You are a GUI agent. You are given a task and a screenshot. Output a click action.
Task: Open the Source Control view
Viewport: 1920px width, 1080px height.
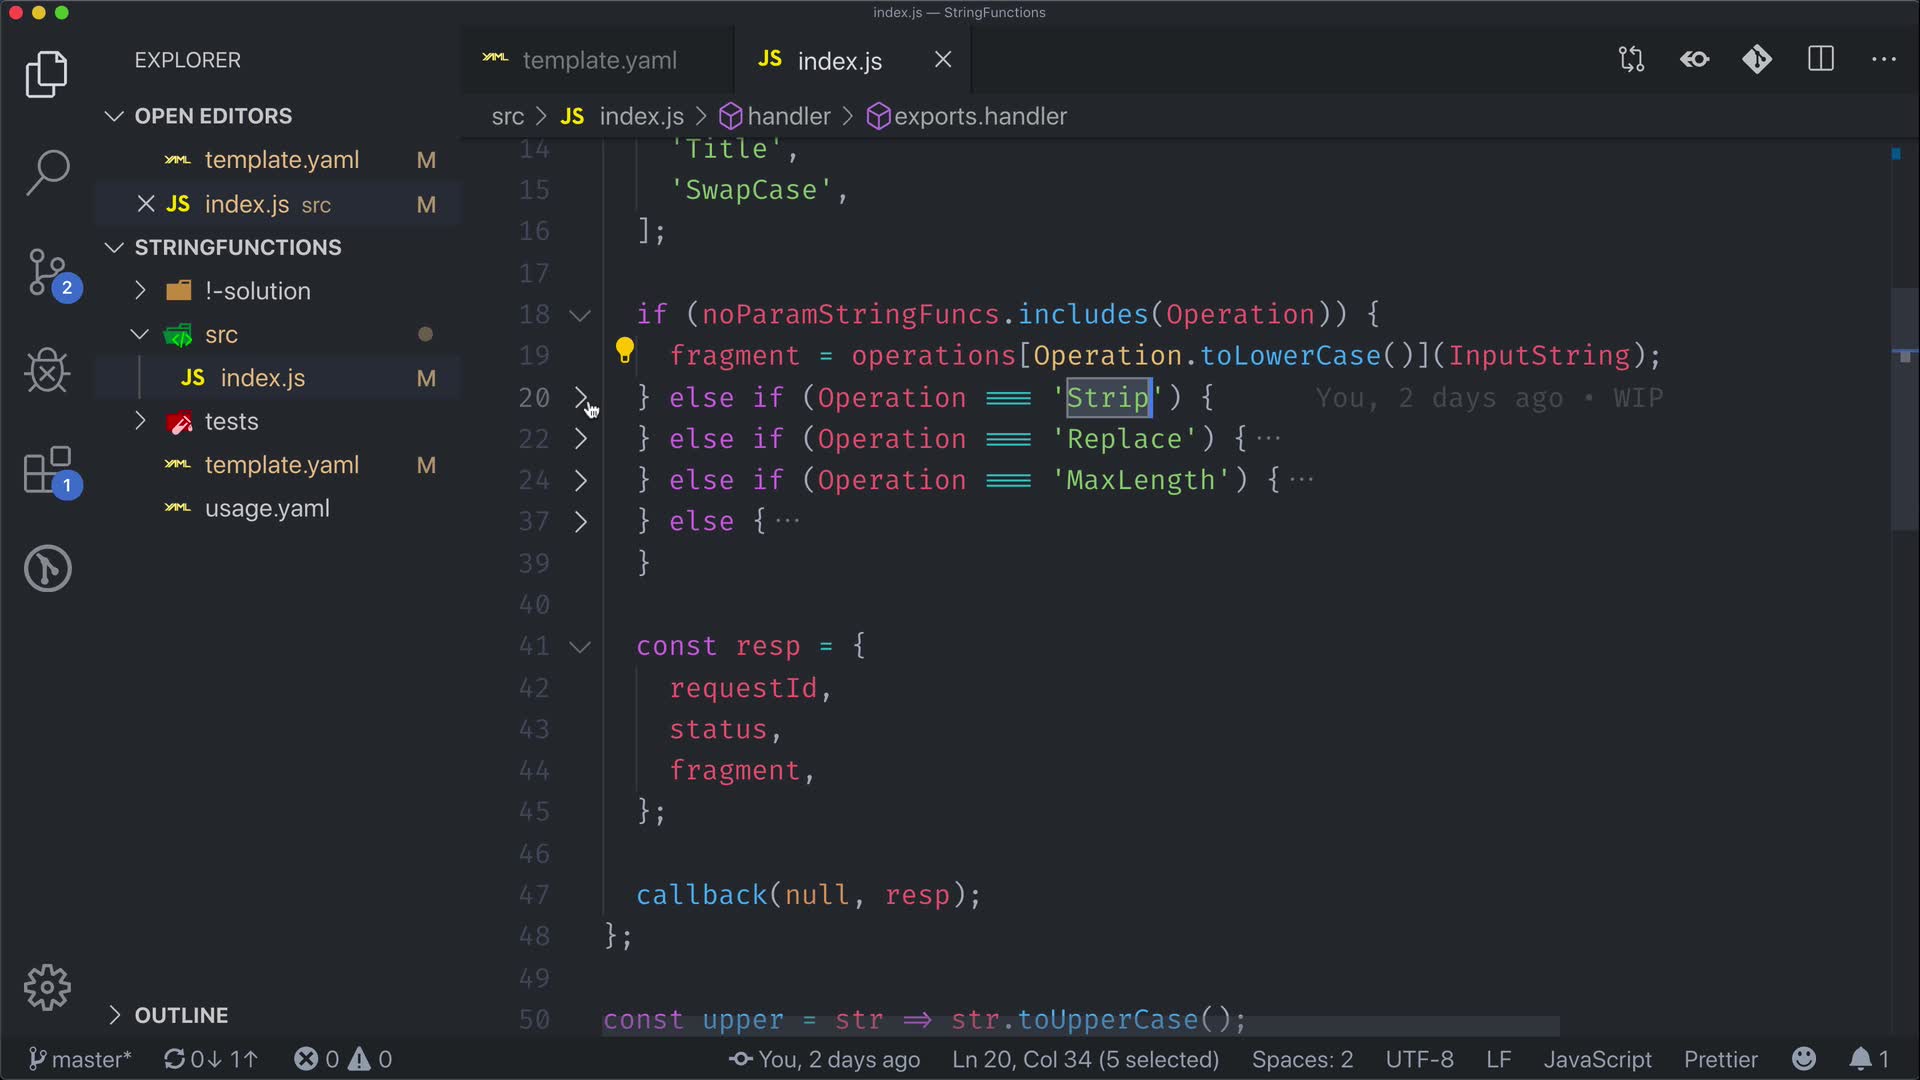47,272
